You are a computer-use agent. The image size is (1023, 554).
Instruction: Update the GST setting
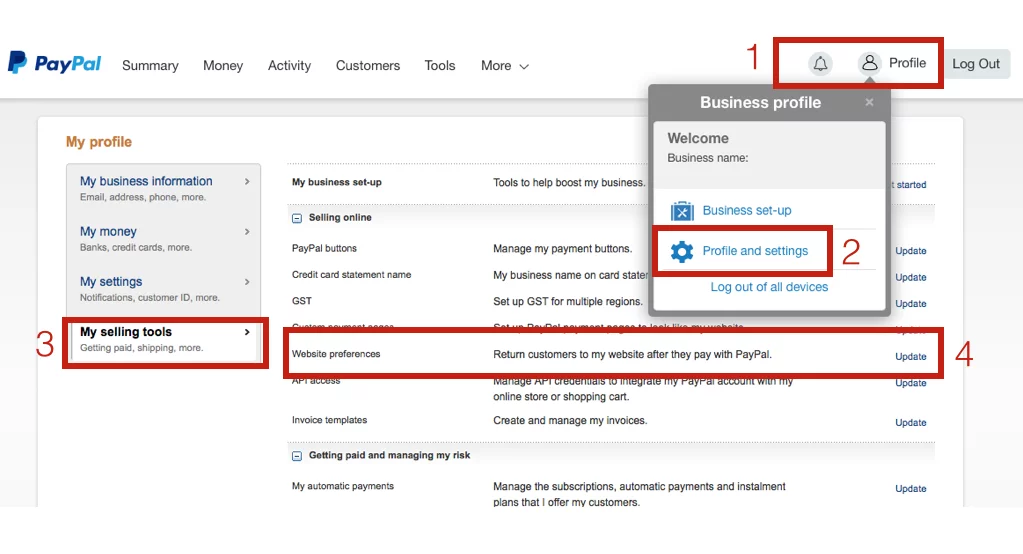click(x=910, y=303)
